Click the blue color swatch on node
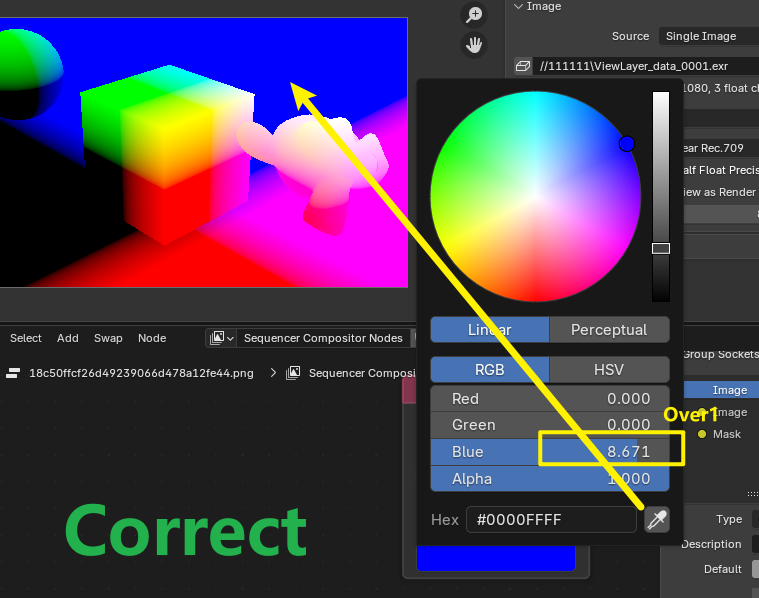This screenshot has height=598, width=759. click(x=496, y=558)
